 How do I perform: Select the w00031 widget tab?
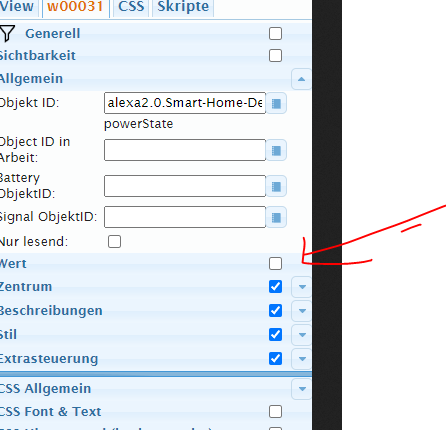click(x=75, y=7)
